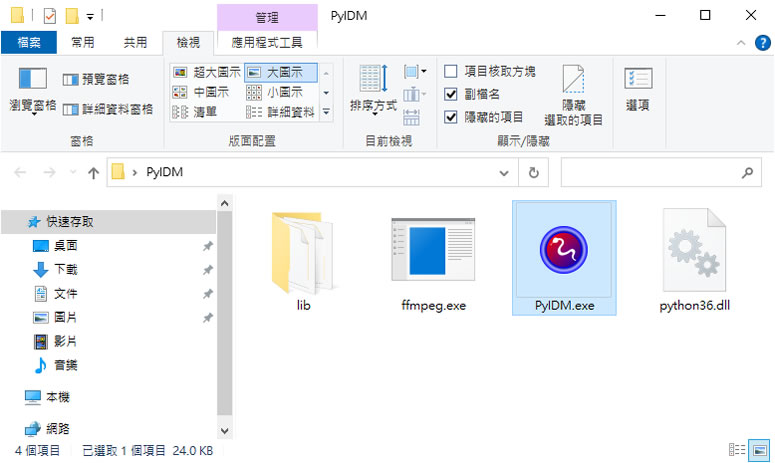
Task: Unpin 桌面 using its pin icon
Action: [208, 246]
